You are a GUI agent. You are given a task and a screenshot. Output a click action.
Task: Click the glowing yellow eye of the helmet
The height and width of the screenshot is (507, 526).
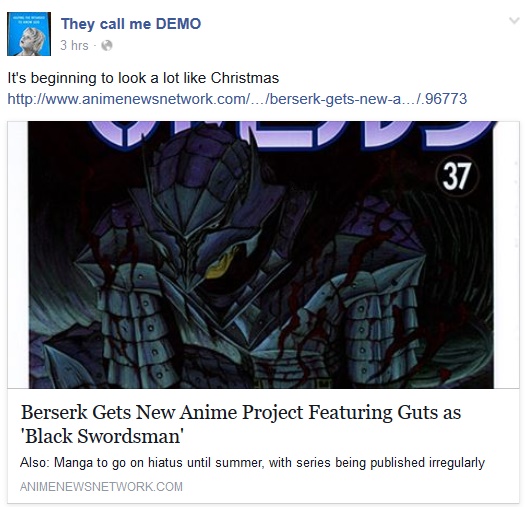tap(220, 265)
